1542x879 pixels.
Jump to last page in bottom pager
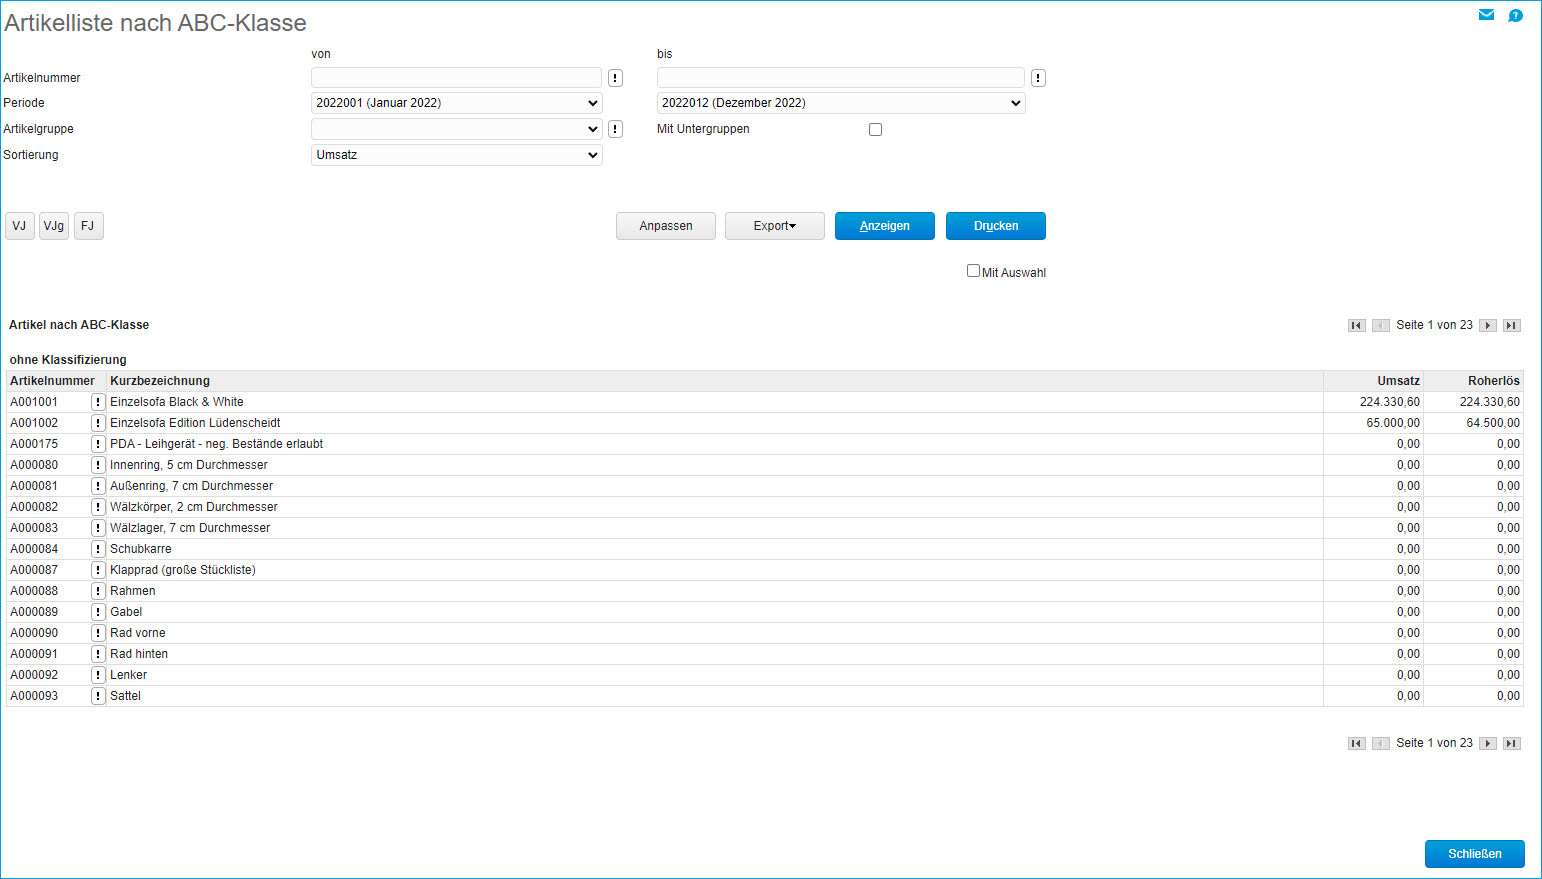click(1512, 743)
